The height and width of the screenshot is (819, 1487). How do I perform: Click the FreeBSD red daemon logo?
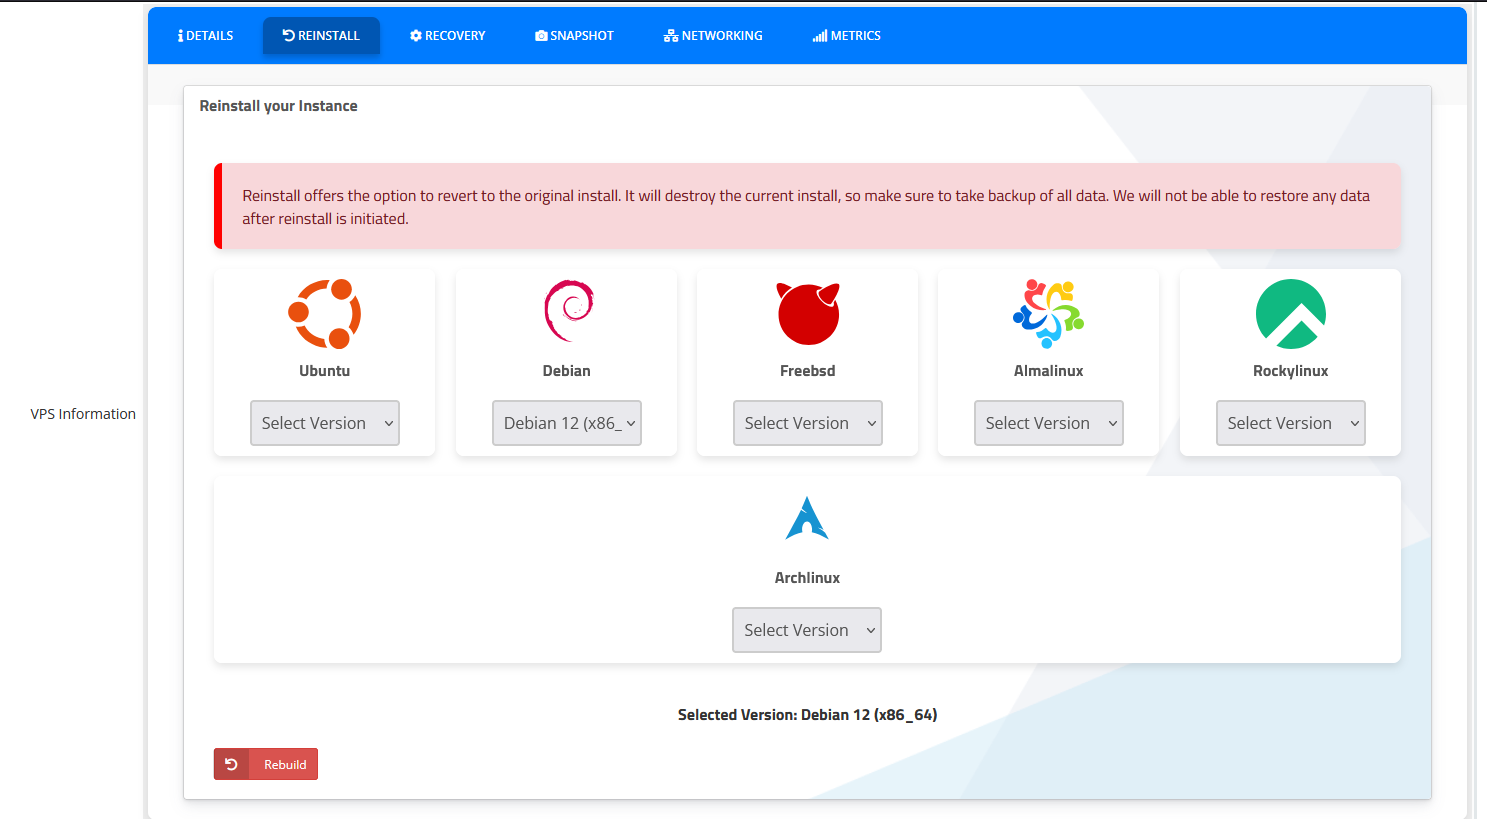point(808,314)
